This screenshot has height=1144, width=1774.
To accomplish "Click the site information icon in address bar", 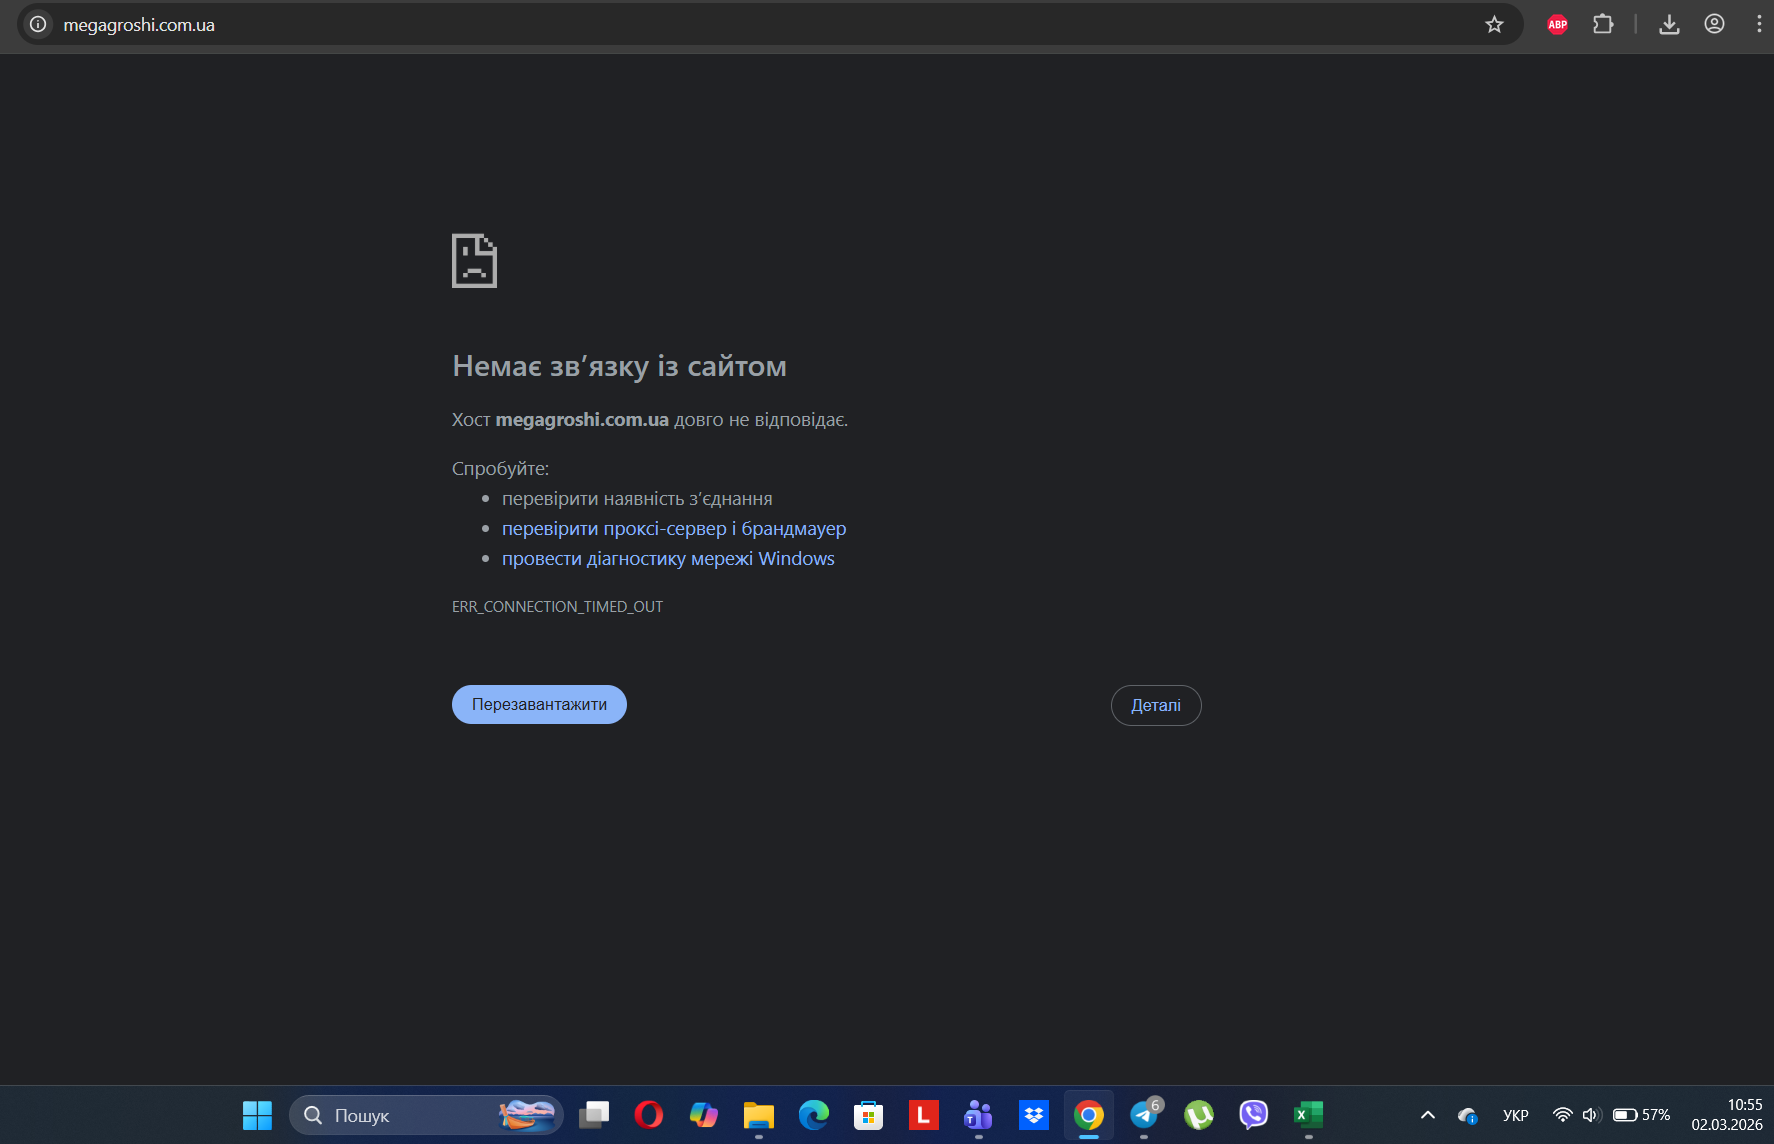I will [38, 24].
